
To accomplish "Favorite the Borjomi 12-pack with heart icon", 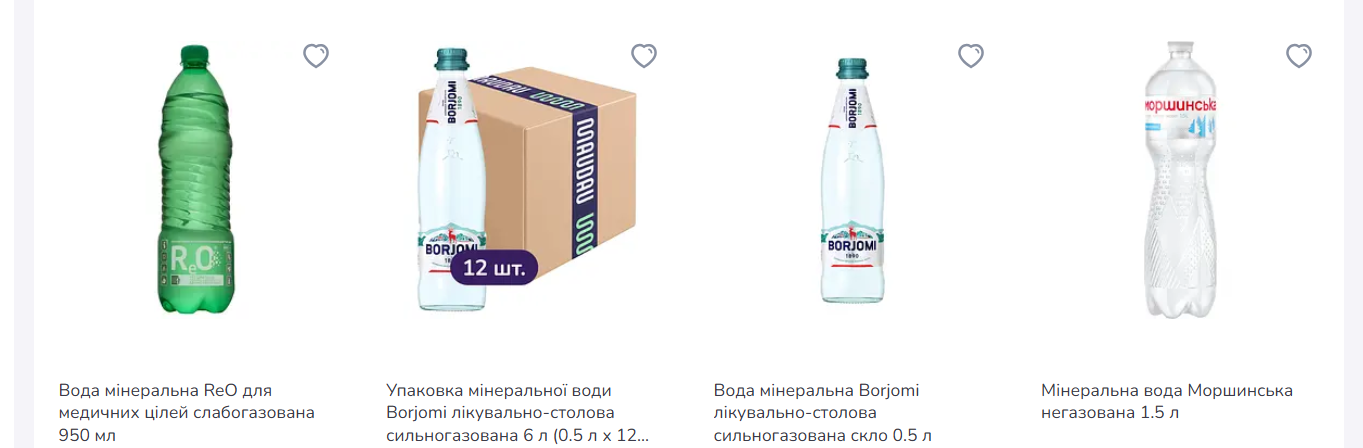I will click(644, 56).
